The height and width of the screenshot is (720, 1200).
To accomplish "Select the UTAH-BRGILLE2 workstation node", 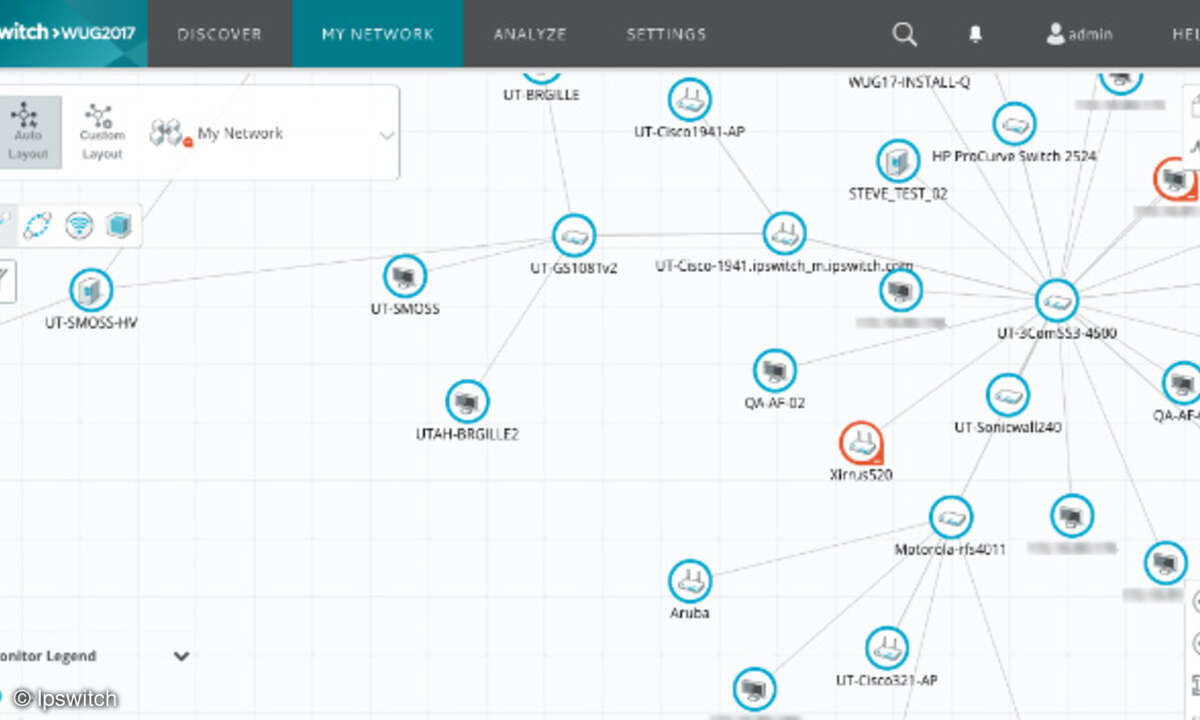I will 467,402.
